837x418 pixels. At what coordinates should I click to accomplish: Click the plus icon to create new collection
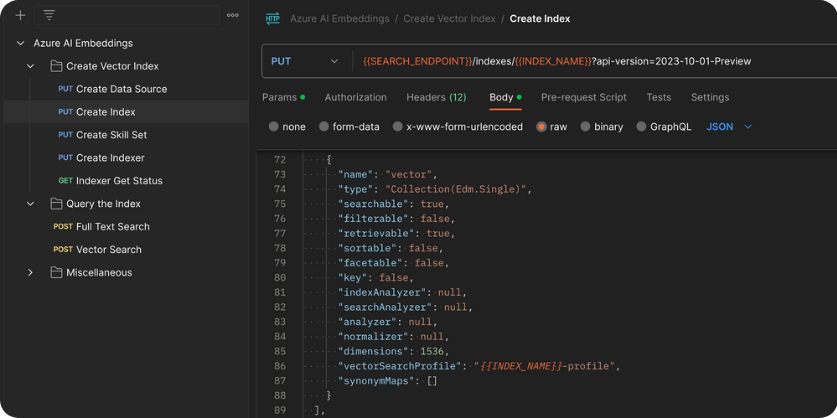click(x=20, y=15)
